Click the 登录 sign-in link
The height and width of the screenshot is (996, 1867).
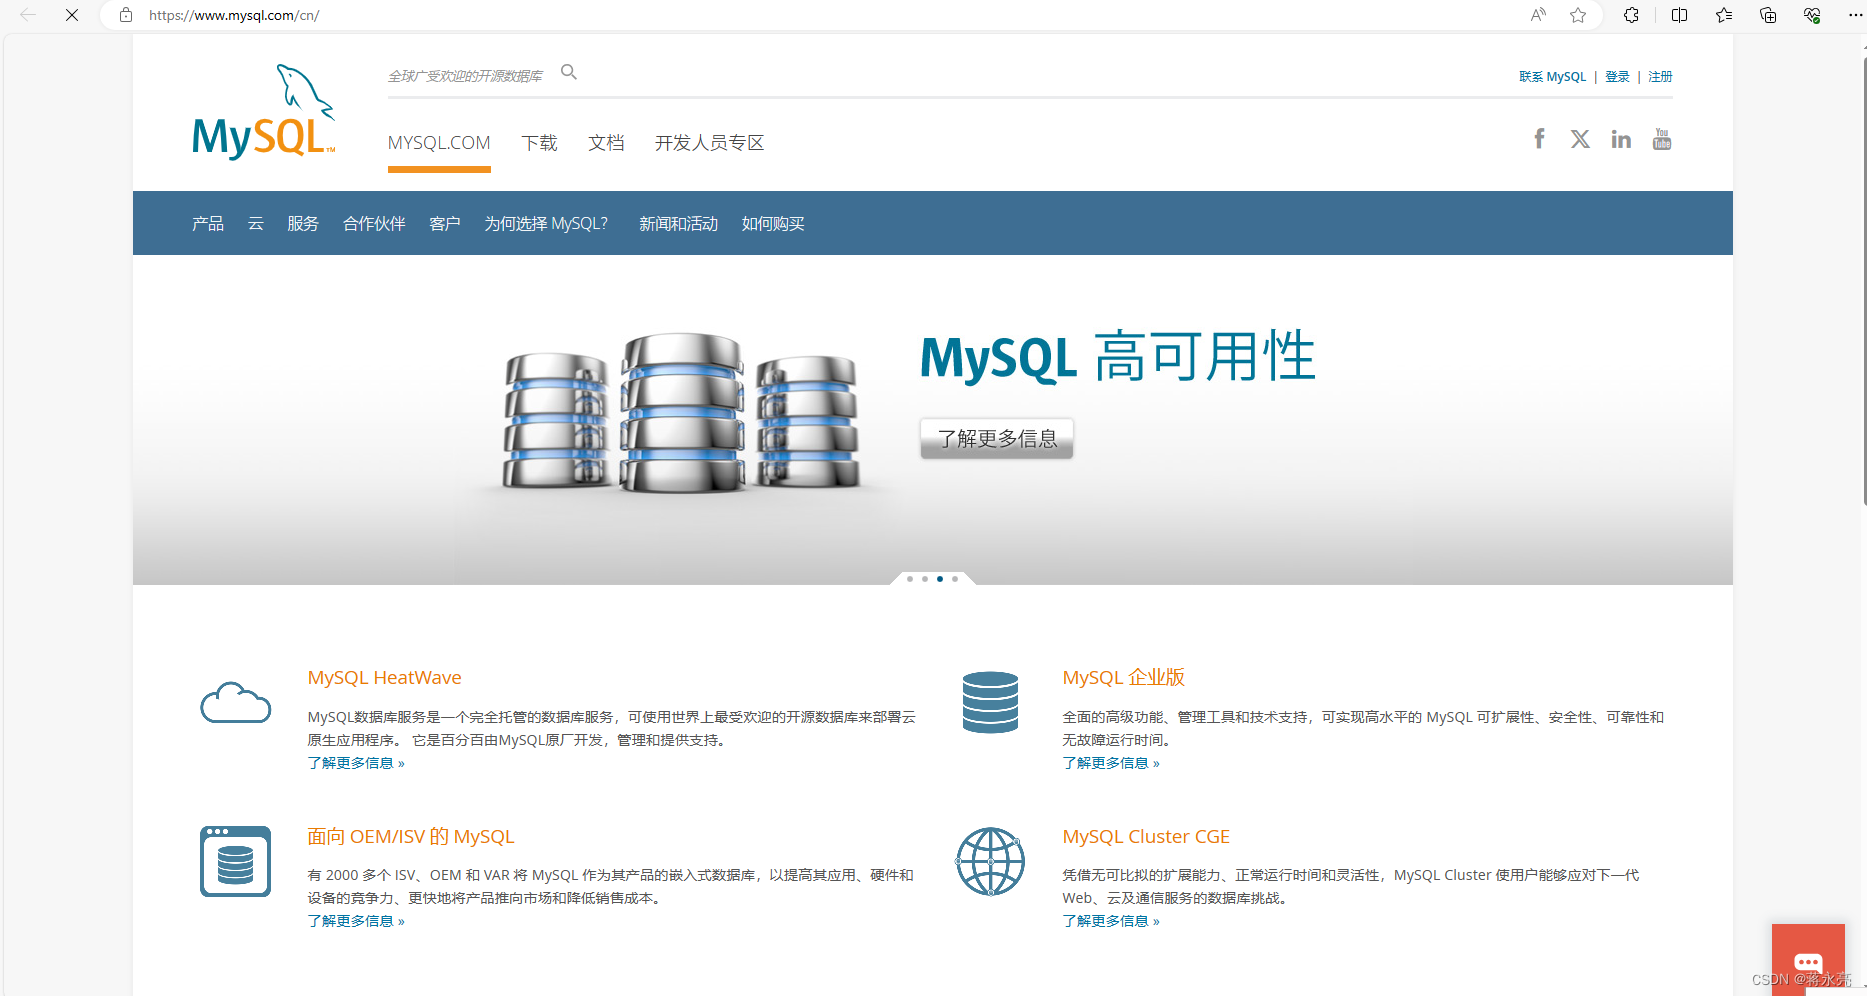tap(1617, 76)
